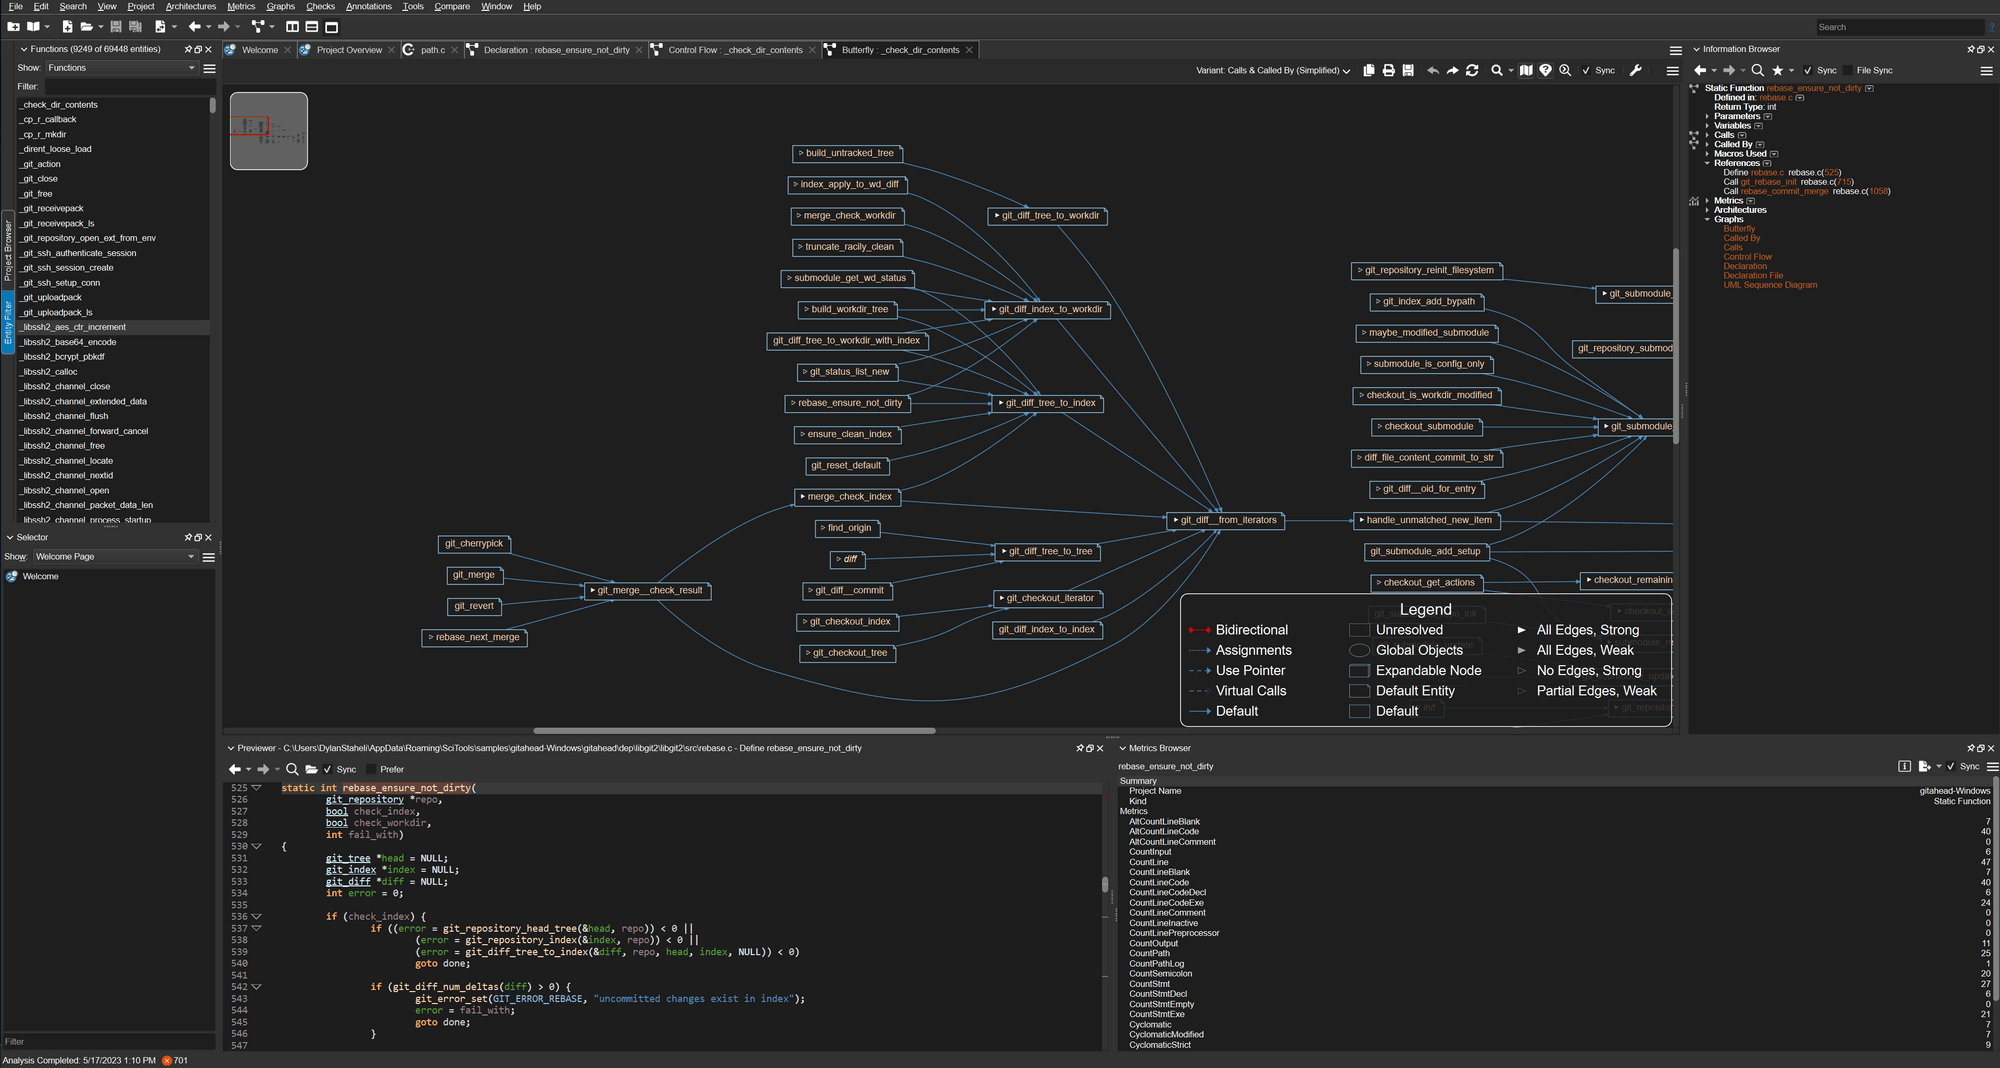2000x1068 pixels.
Task: Check the Prefer checkbox in the Previewer
Action: (x=371, y=769)
